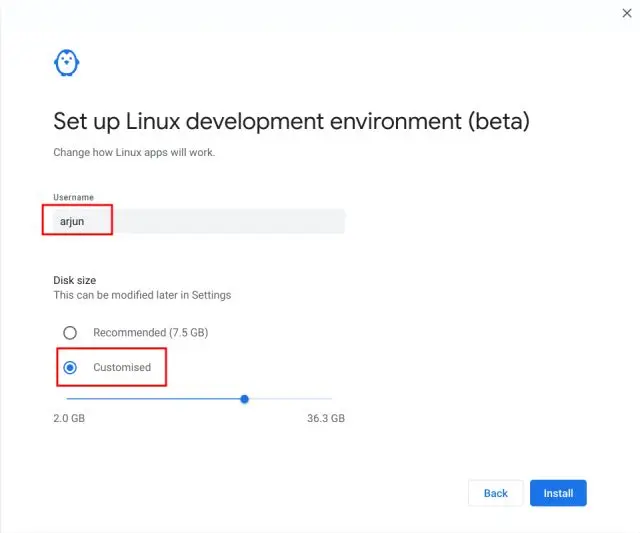Click the 2.0 GB minimum size label
Viewport: 640px width, 533px height.
69,418
